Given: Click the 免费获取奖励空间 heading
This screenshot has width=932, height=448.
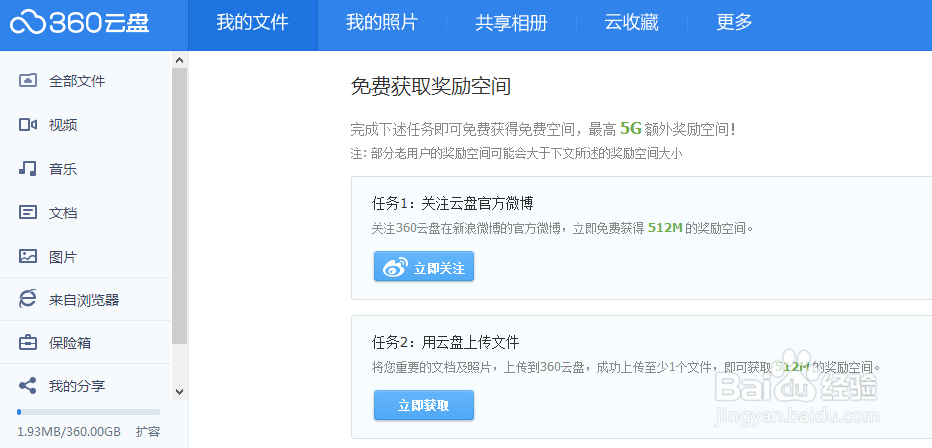Looking at the screenshot, I should (x=431, y=86).
